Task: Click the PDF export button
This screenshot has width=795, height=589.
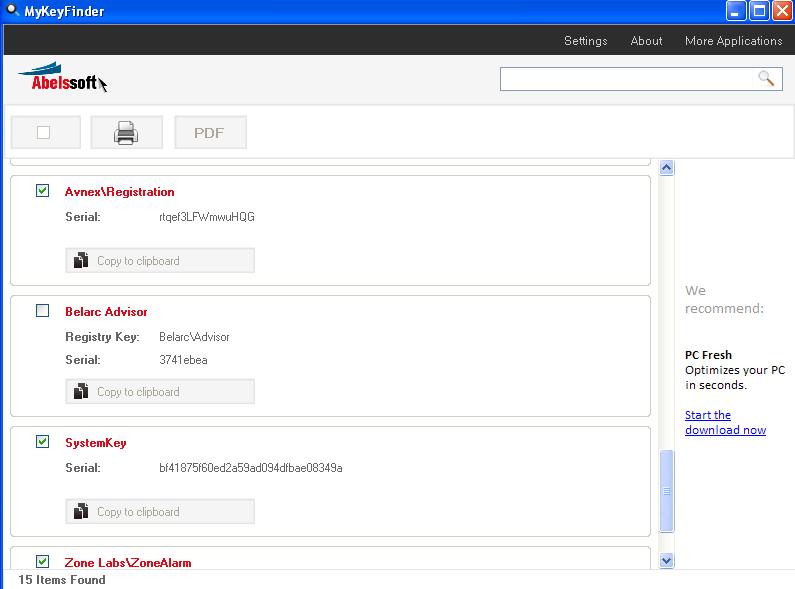Action: [209, 132]
